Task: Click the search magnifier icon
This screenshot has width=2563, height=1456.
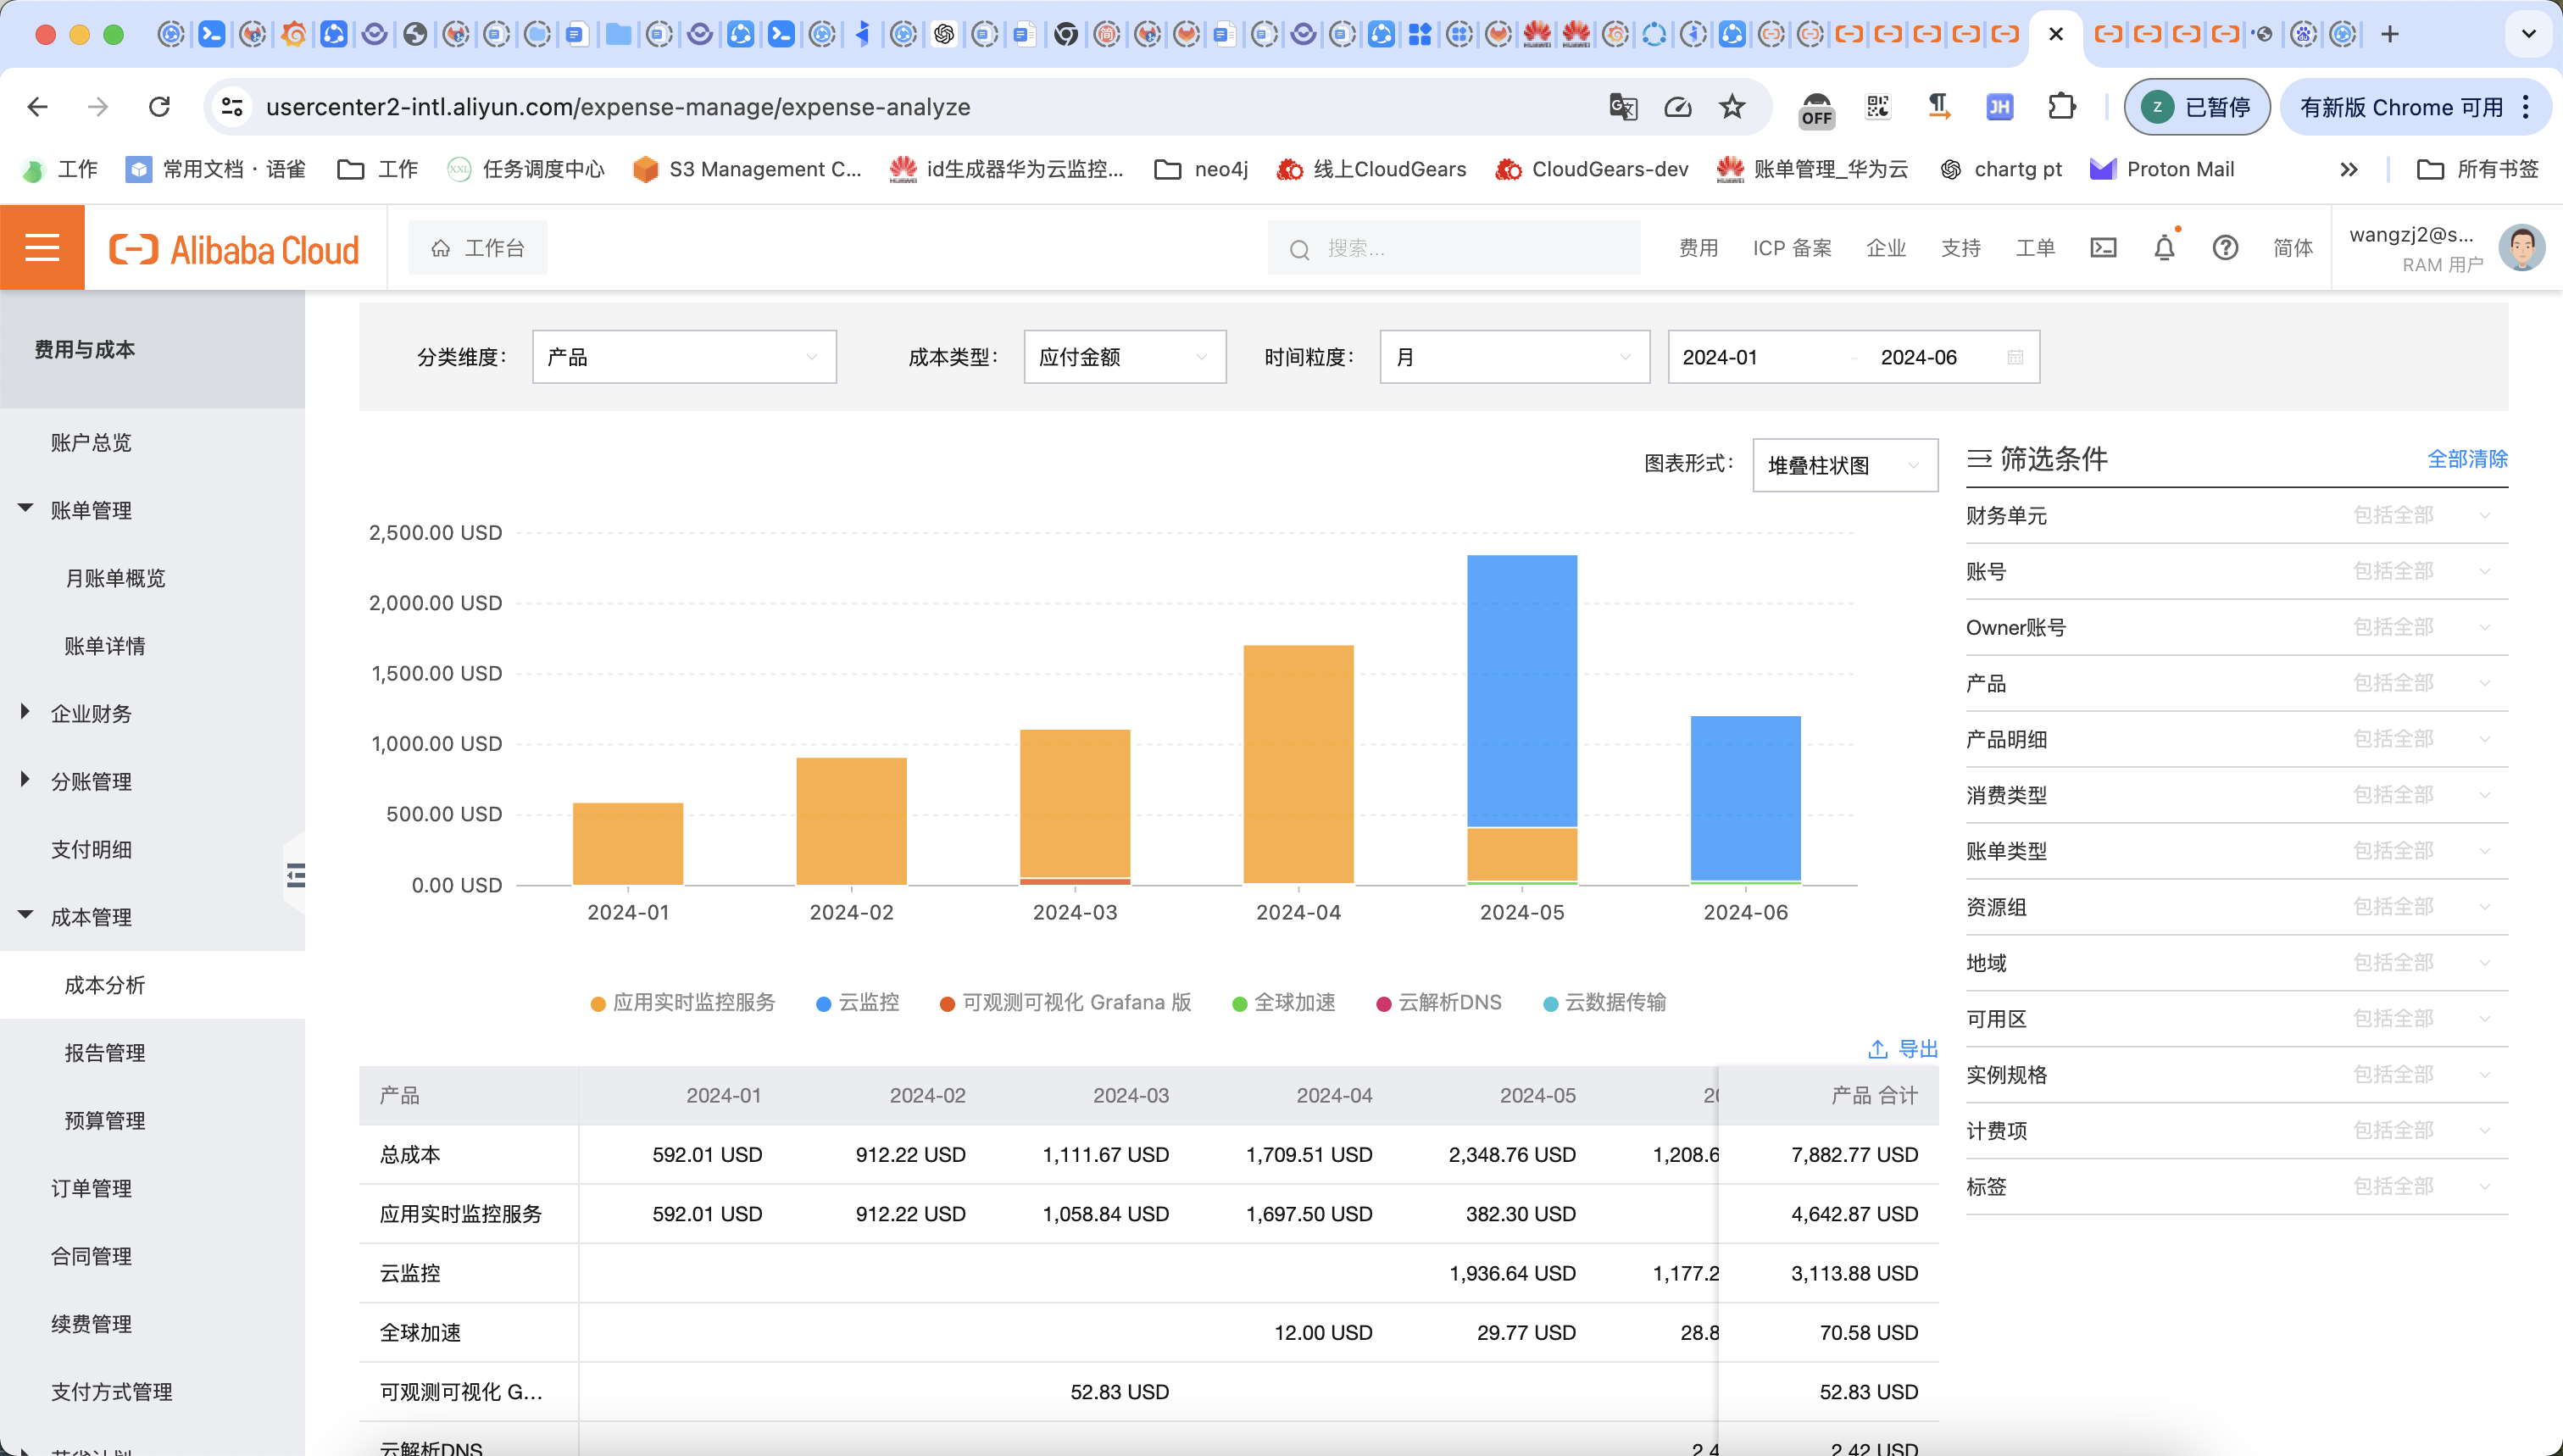Action: pos(1299,249)
